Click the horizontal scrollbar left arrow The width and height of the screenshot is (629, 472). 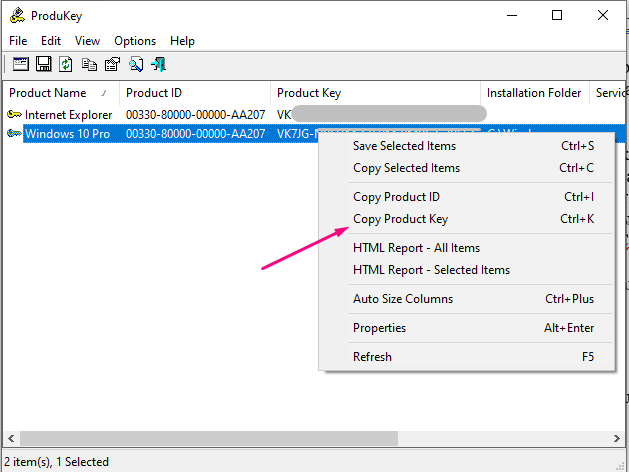click(11, 438)
